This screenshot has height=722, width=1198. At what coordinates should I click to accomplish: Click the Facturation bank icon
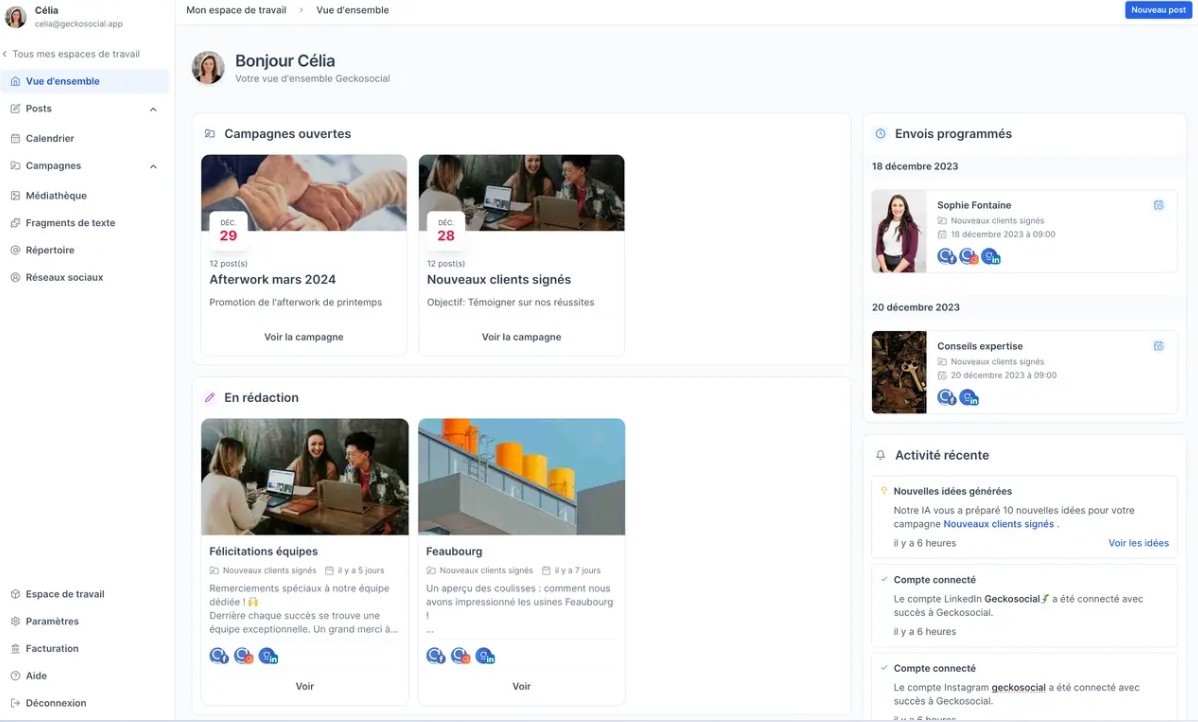click(15, 649)
